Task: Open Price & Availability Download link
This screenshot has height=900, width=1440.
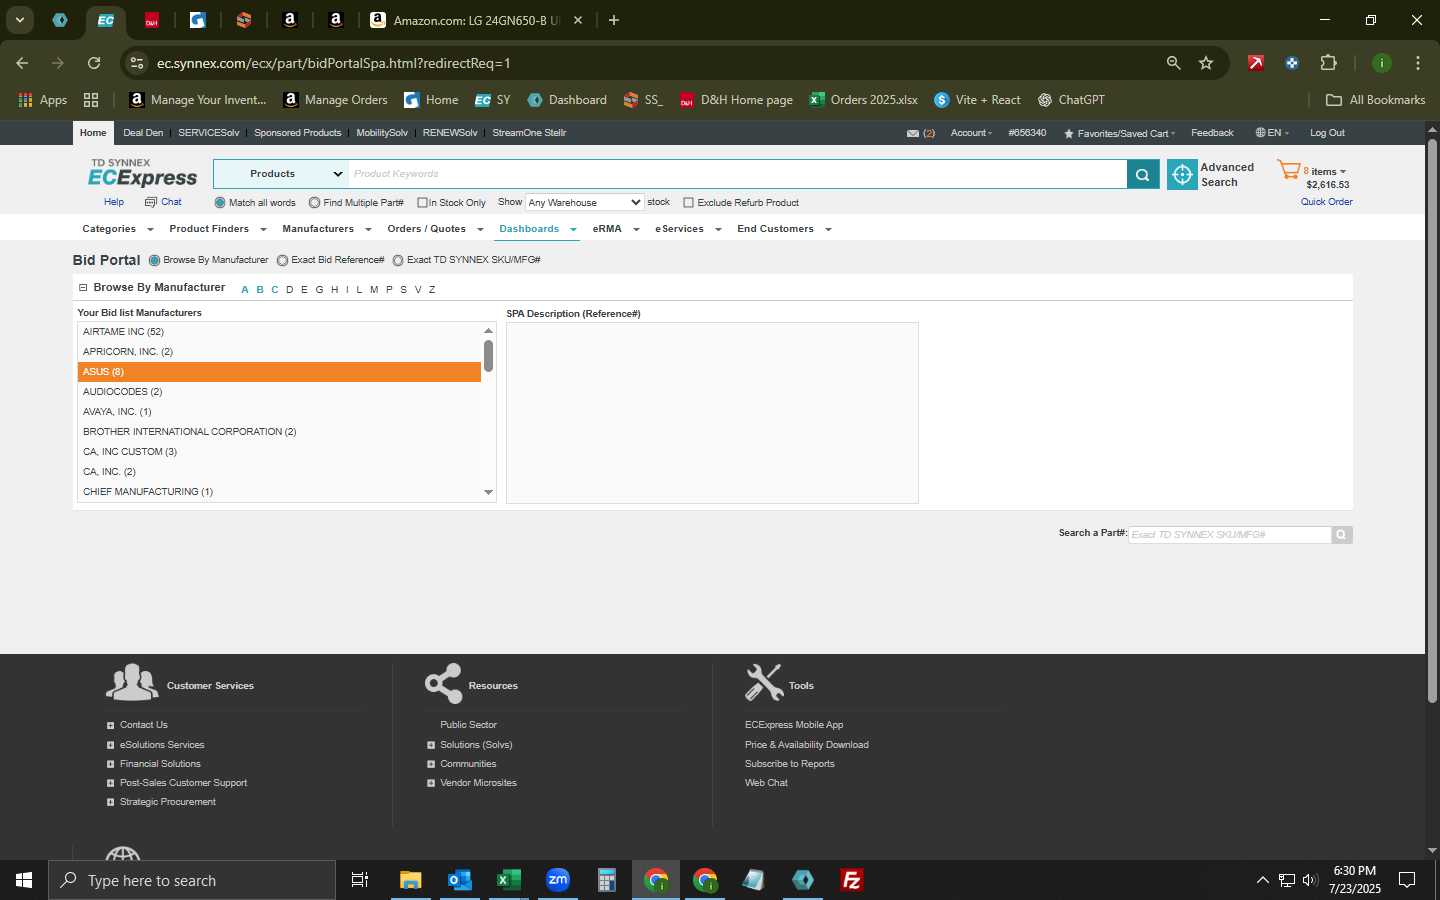Action: pos(806,745)
